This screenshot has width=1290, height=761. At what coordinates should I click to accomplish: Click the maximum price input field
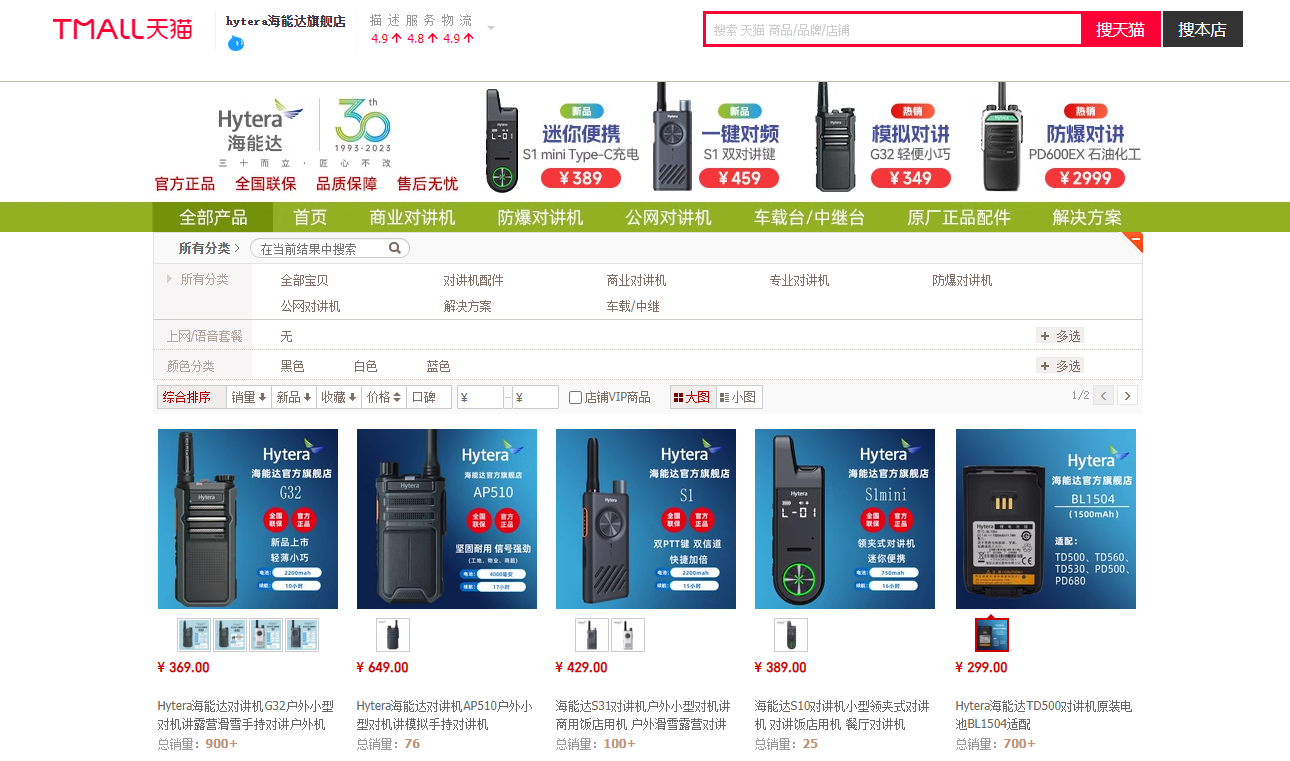[535, 397]
